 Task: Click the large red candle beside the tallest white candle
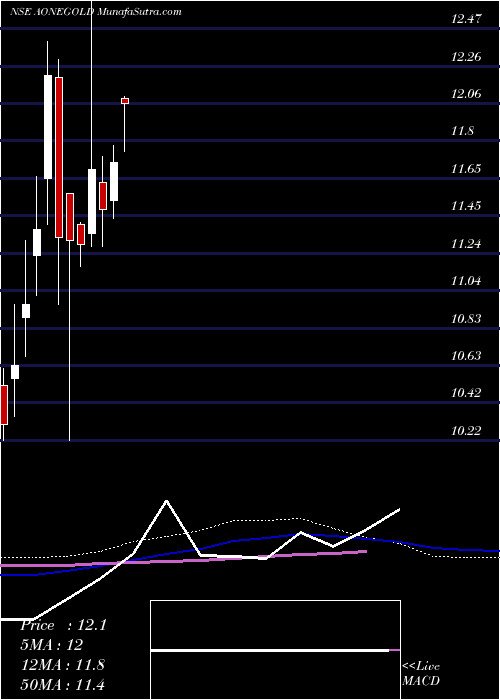(58, 158)
